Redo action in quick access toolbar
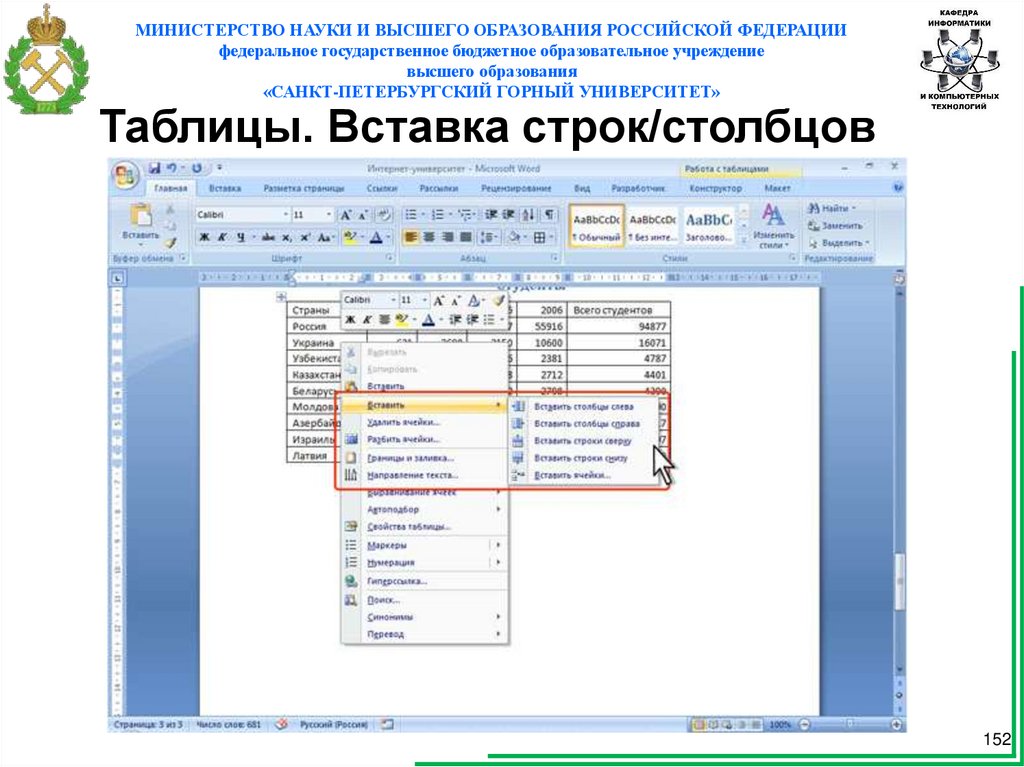 point(197,169)
